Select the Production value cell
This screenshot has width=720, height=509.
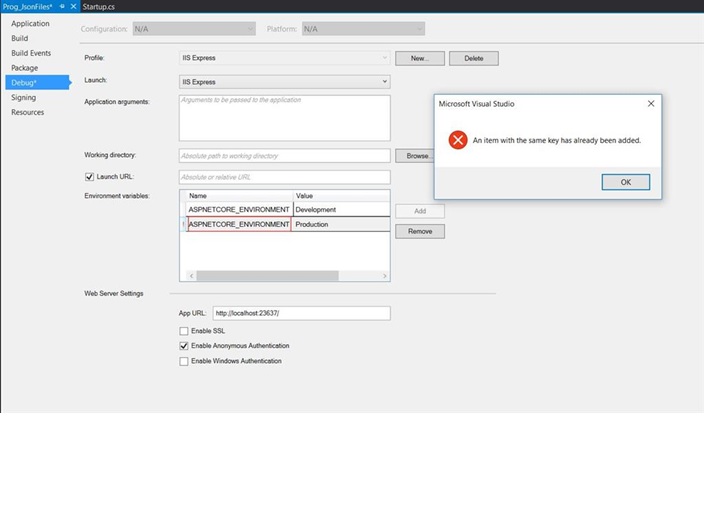click(x=341, y=224)
